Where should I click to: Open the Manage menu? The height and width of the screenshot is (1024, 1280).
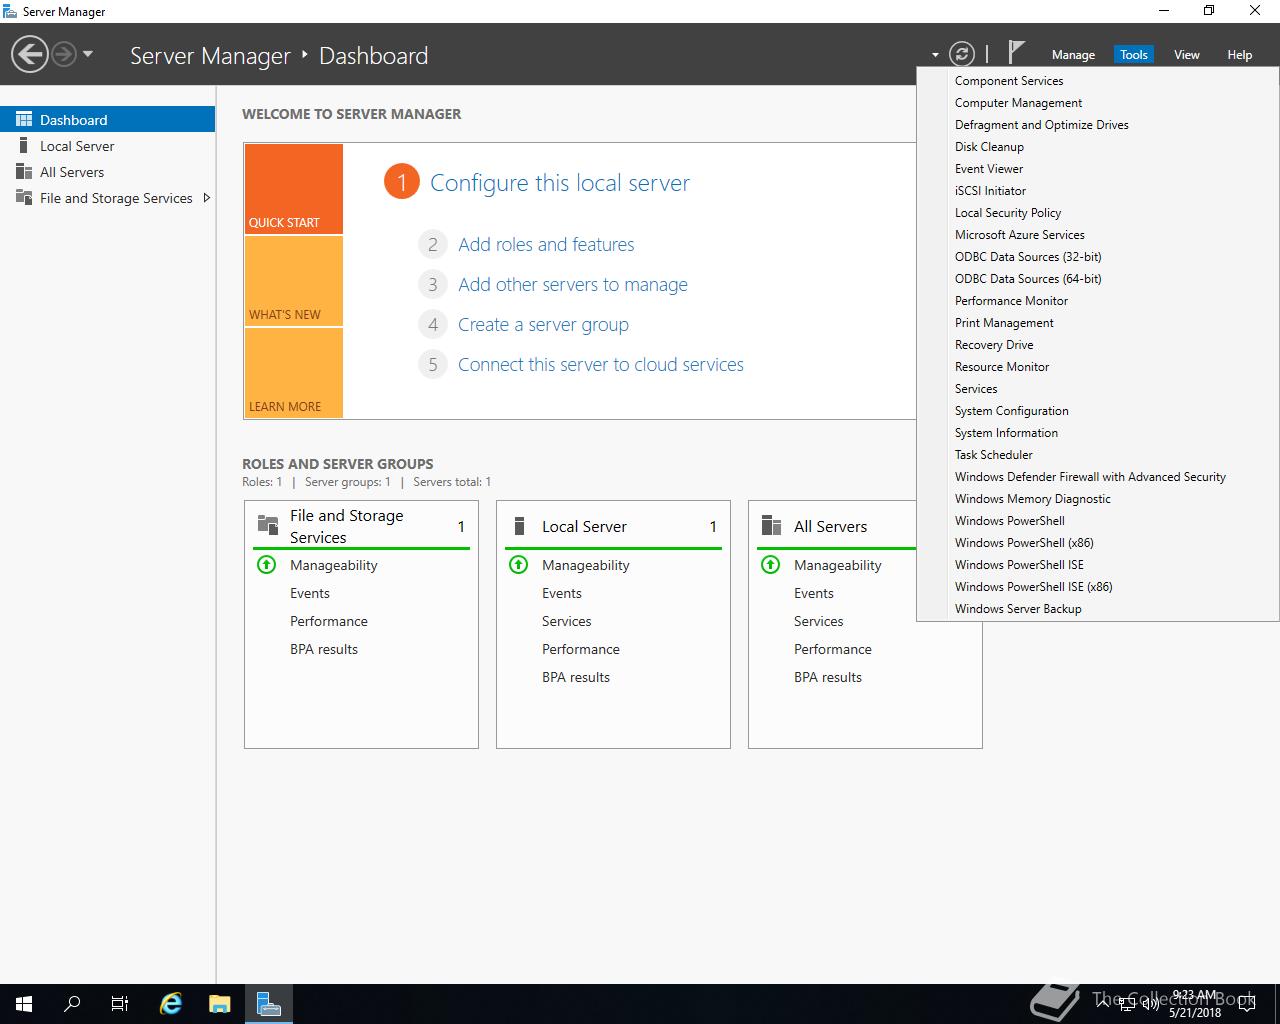pyautogui.click(x=1073, y=55)
